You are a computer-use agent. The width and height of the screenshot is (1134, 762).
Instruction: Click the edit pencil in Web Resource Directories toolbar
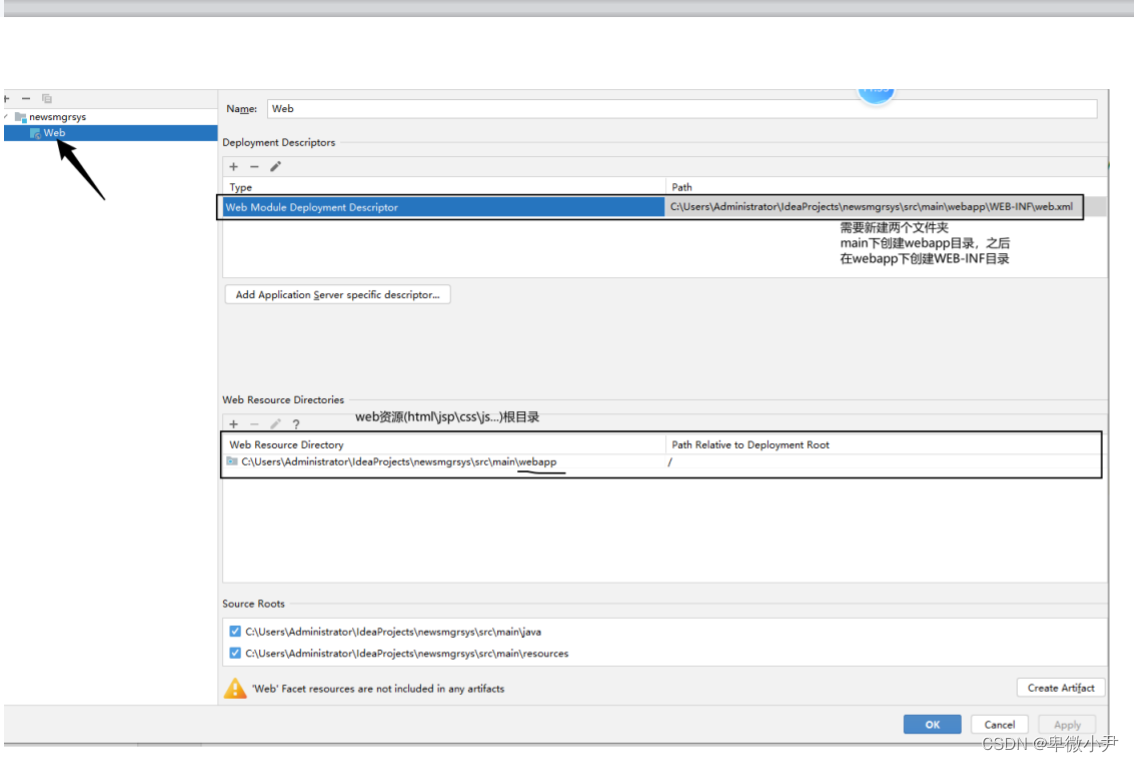(x=275, y=424)
